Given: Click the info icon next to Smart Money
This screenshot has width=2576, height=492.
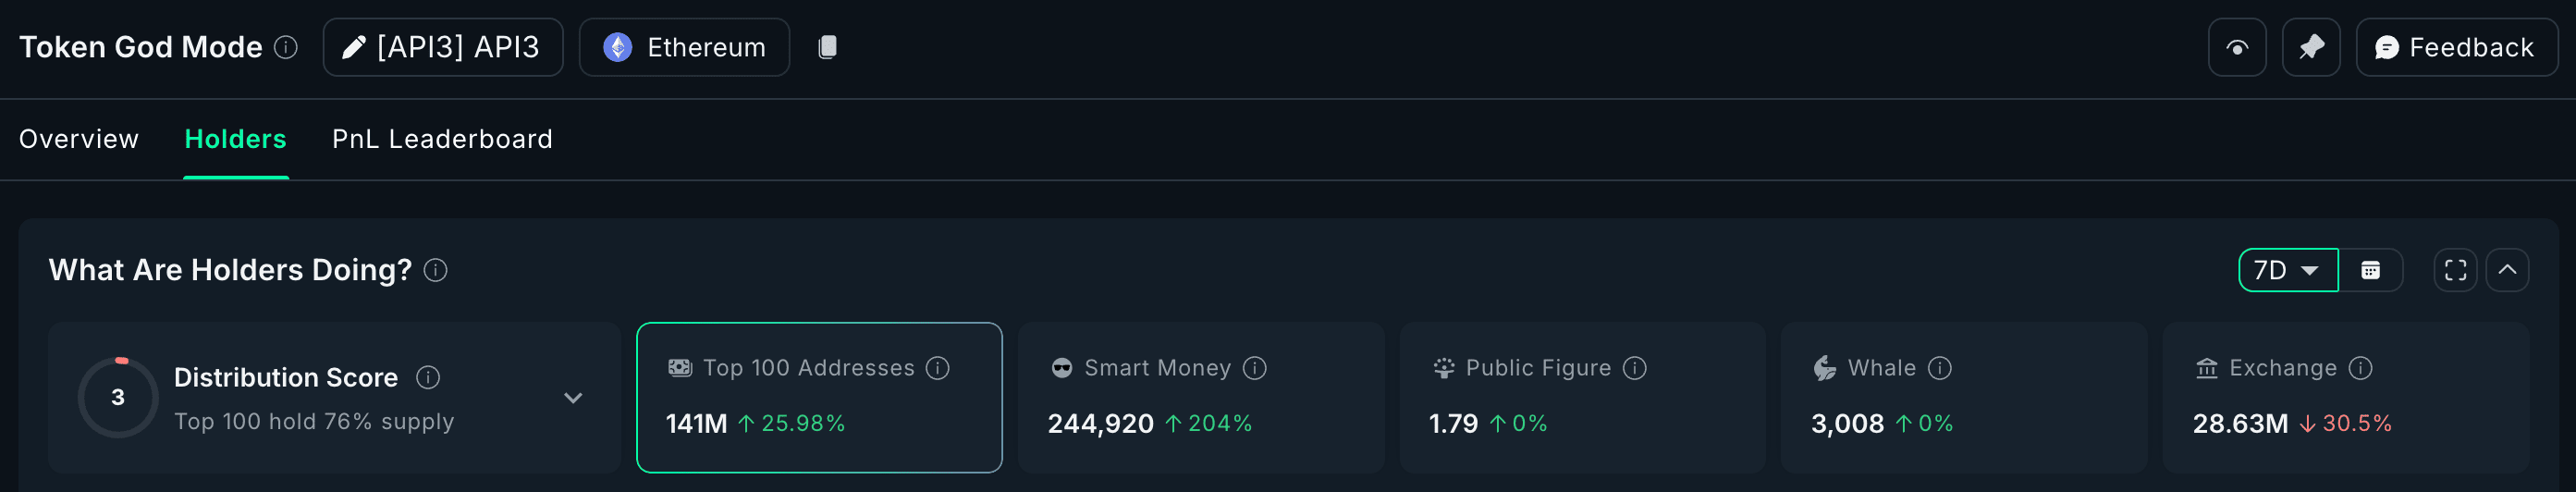Looking at the screenshot, I should [1254, 368].
